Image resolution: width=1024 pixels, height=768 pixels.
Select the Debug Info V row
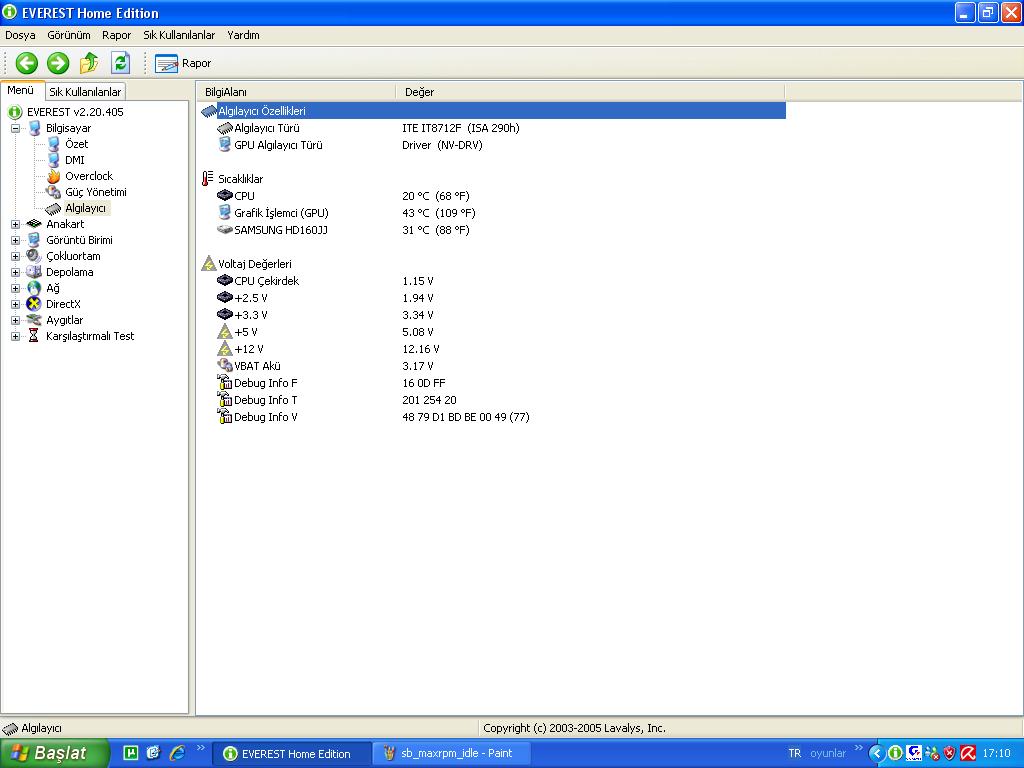(x=492, y=417)
